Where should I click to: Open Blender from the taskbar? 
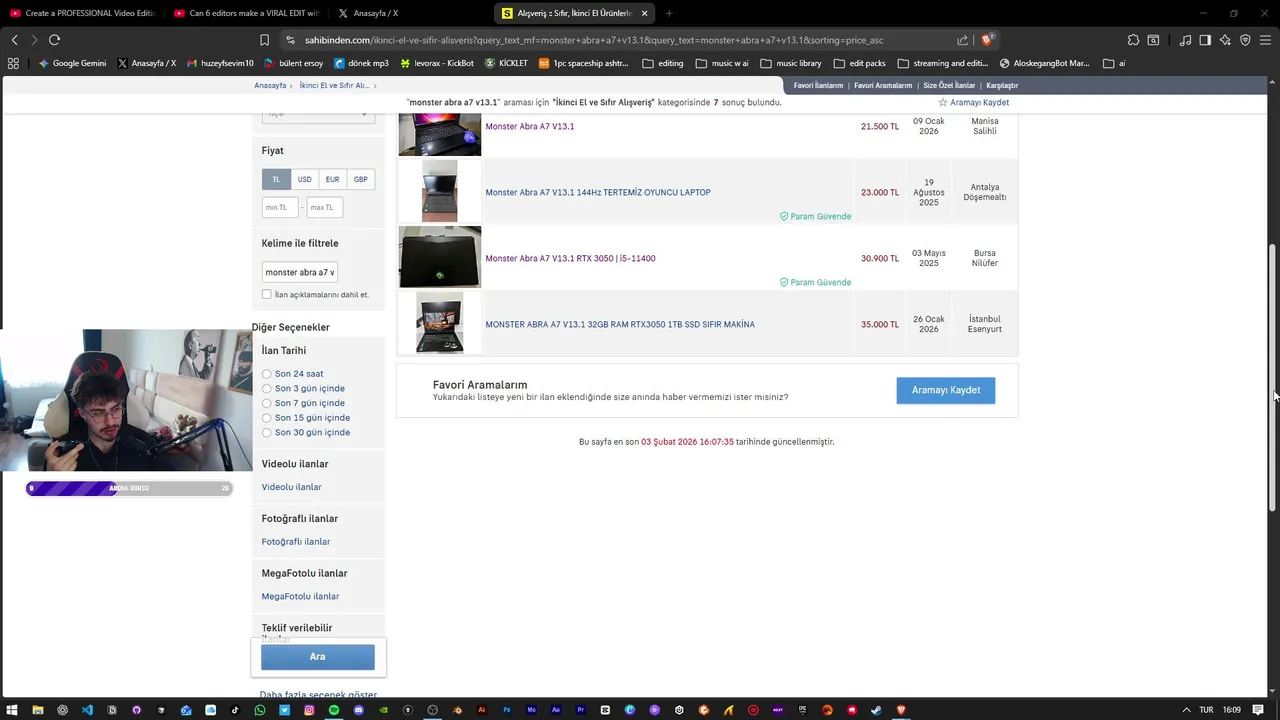click(457, 710)
